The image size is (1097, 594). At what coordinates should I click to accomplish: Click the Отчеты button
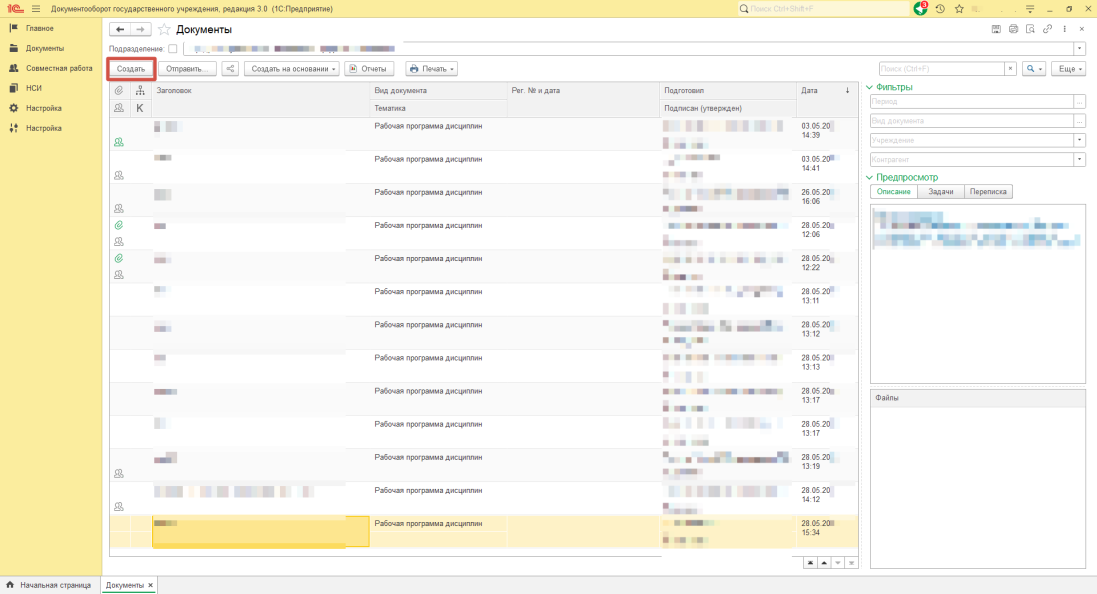tap(368, 69)
